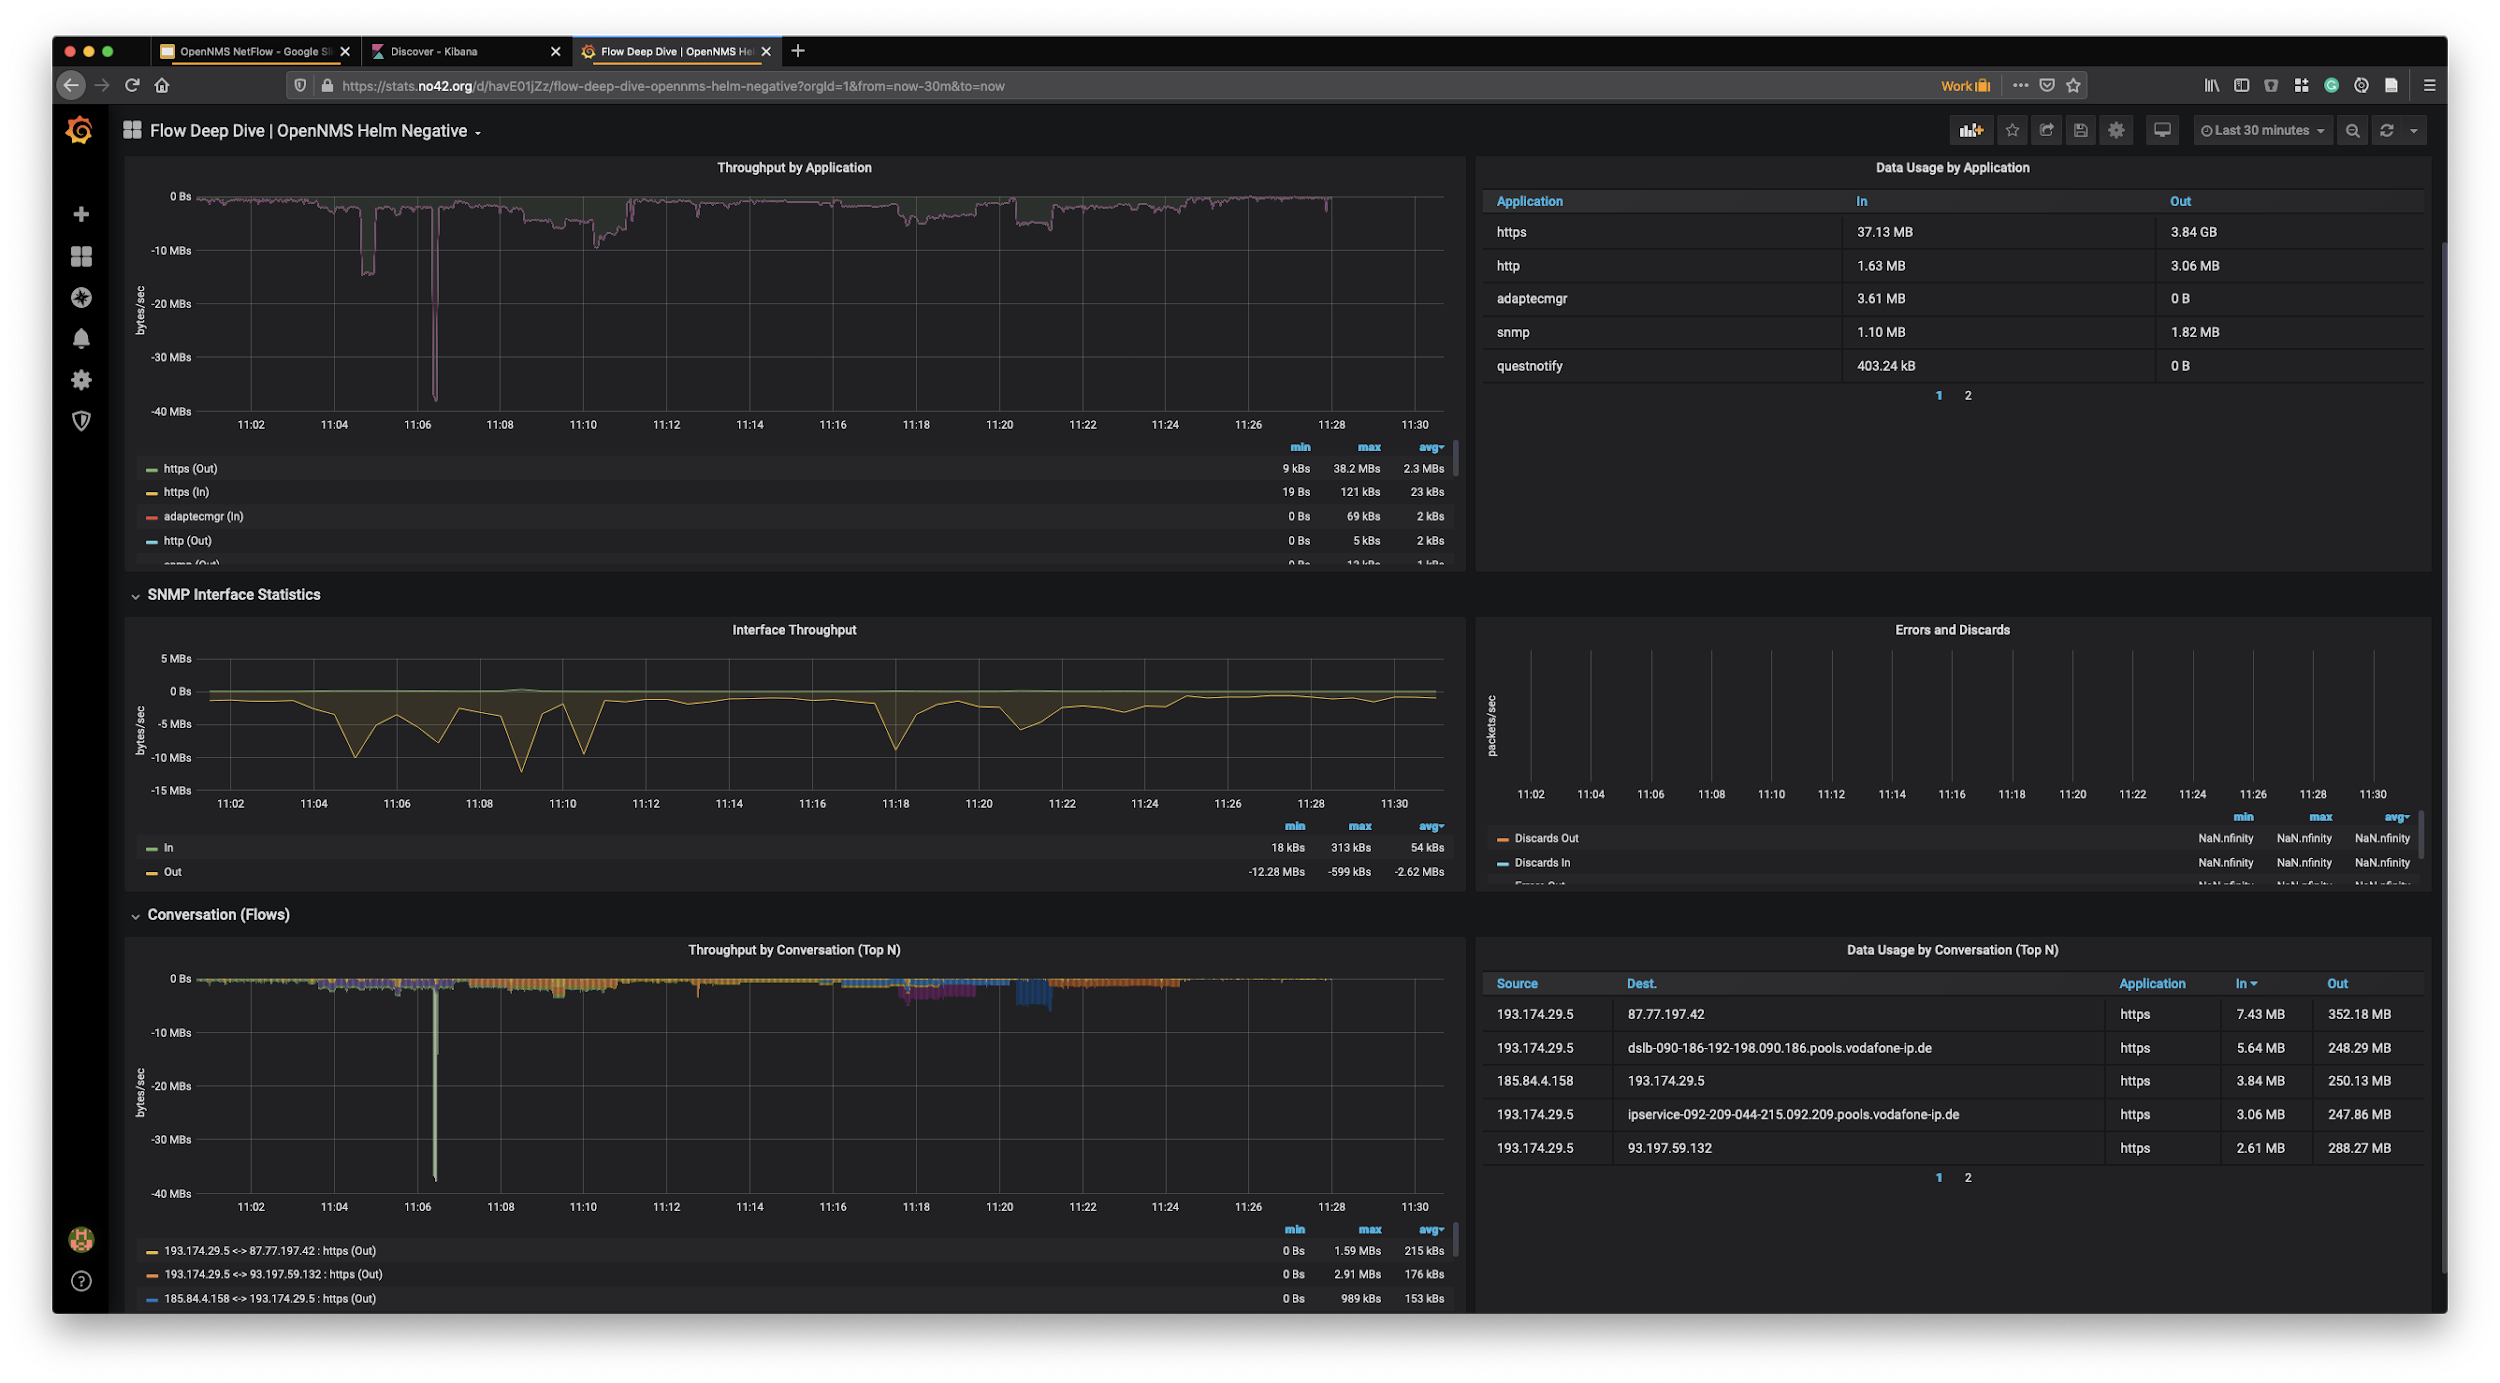Toggle the In series in Interface Throughput legend

point(168,847)
